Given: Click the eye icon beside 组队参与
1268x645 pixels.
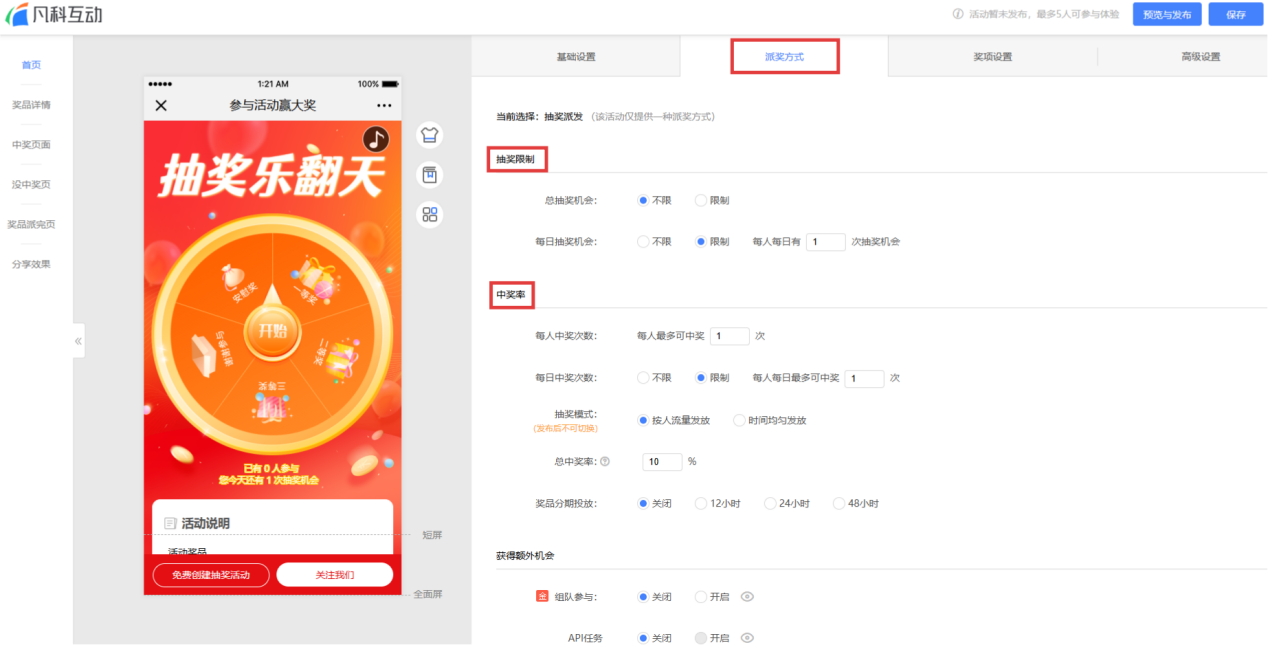Looking at the screenshot, I should pyautogui.click(x=746, y=597).
